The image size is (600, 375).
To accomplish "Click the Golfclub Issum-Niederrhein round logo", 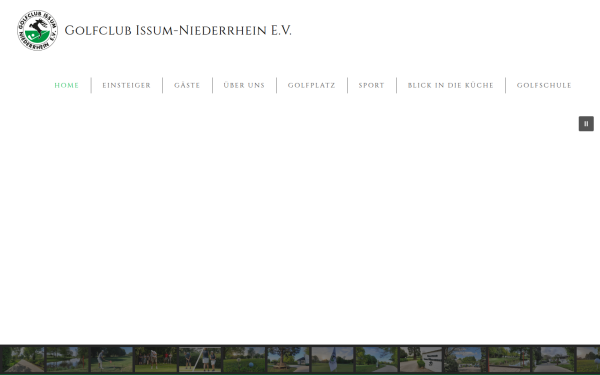I will pos(37,30).
